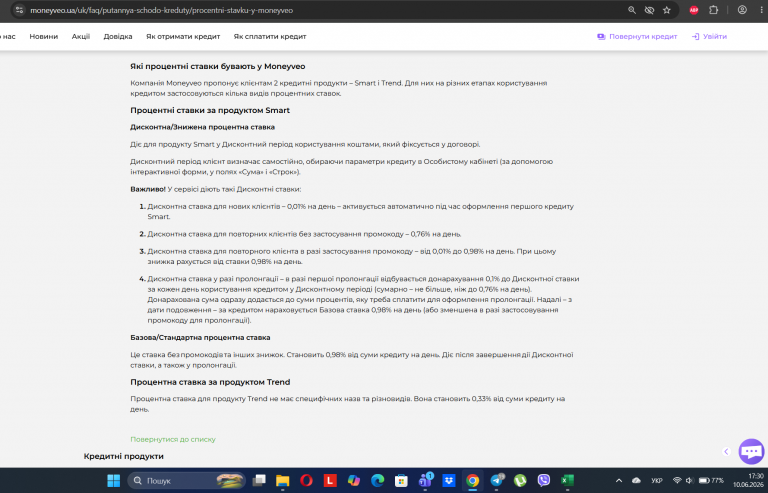Click the taskbar Пошук search box
768x493 pixels.
(186, 481)
